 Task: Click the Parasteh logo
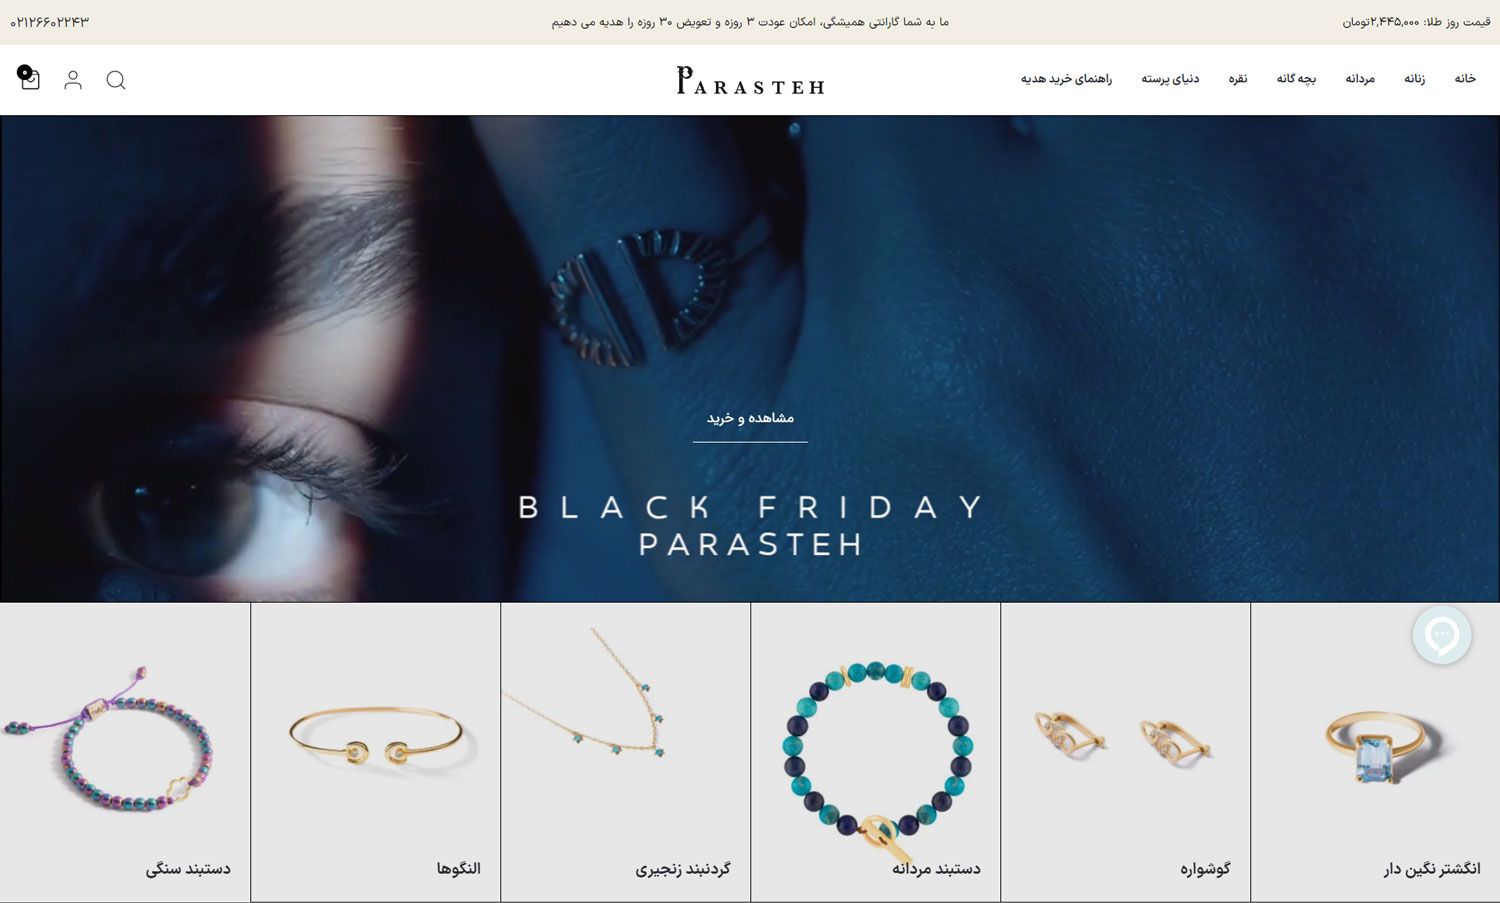[x=750, y=80]
